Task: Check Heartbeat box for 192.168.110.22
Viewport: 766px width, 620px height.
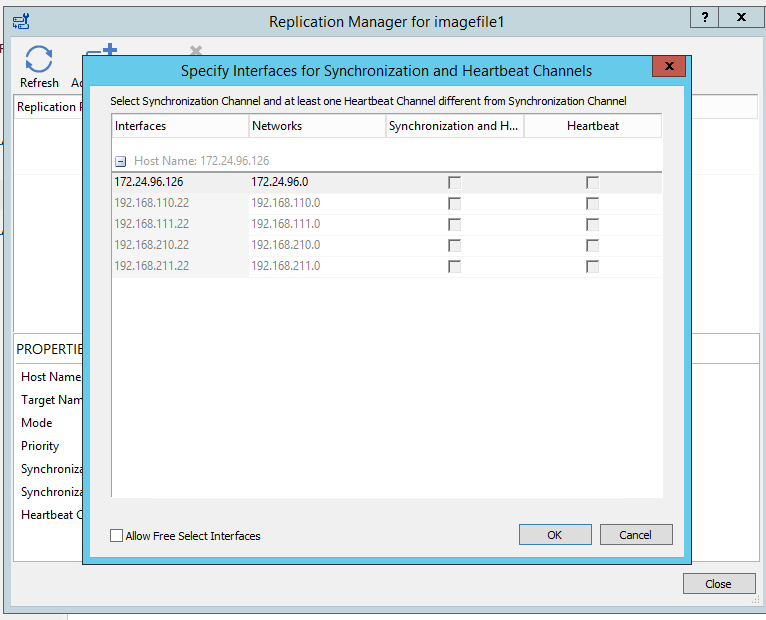Action: [x=592, y=204]
